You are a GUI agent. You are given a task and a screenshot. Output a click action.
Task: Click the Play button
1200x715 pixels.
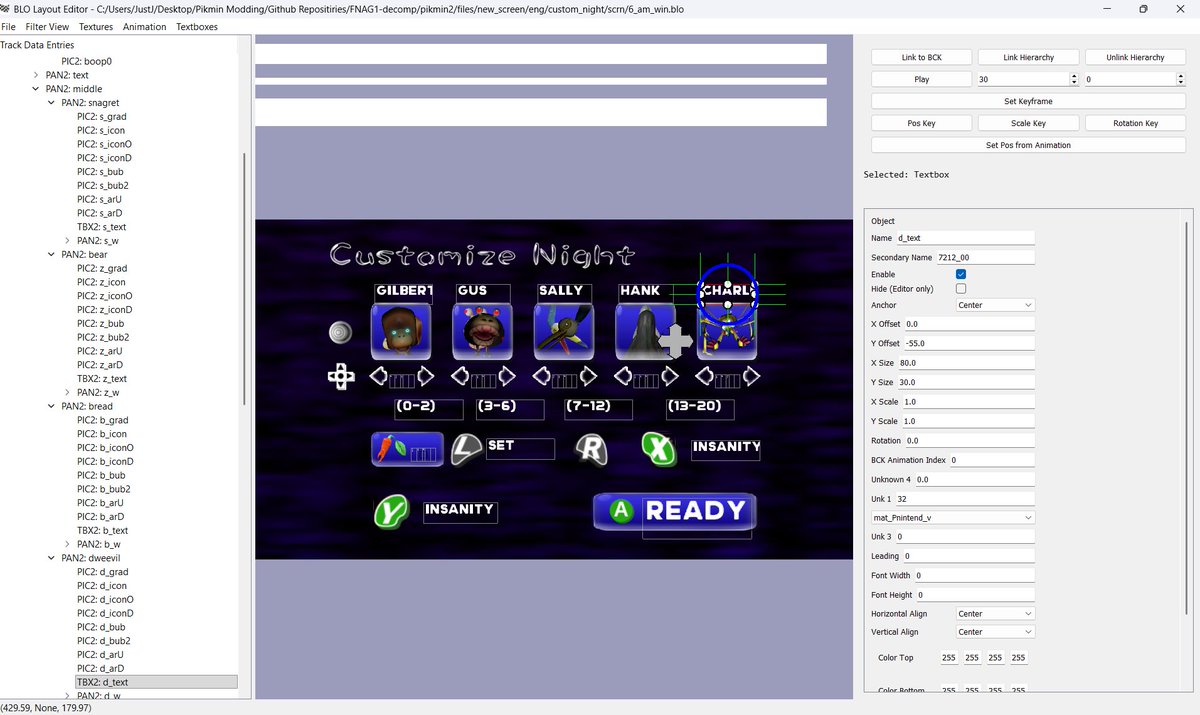922,79
